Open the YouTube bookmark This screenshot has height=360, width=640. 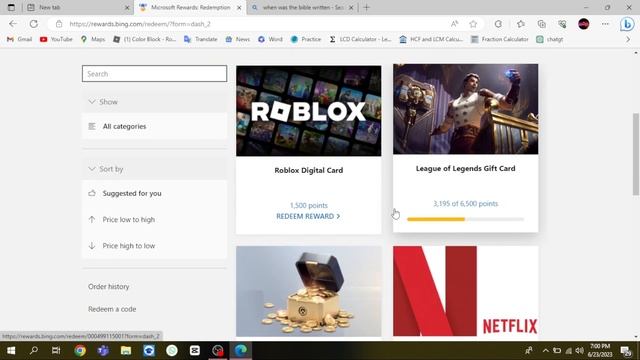(56, 39)
